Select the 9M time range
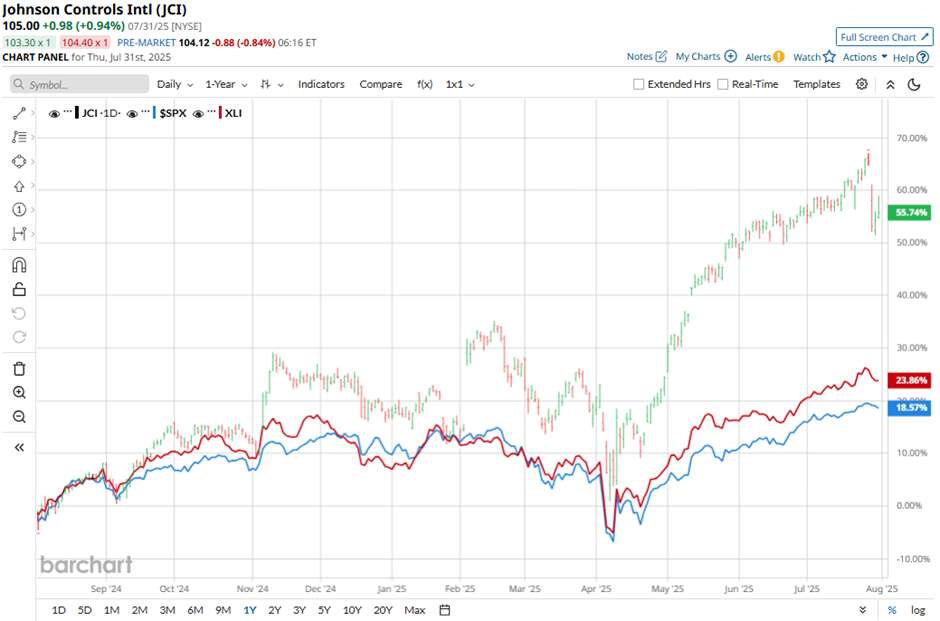The height and width of the screenshot is (621, 940). coord(223,610)
